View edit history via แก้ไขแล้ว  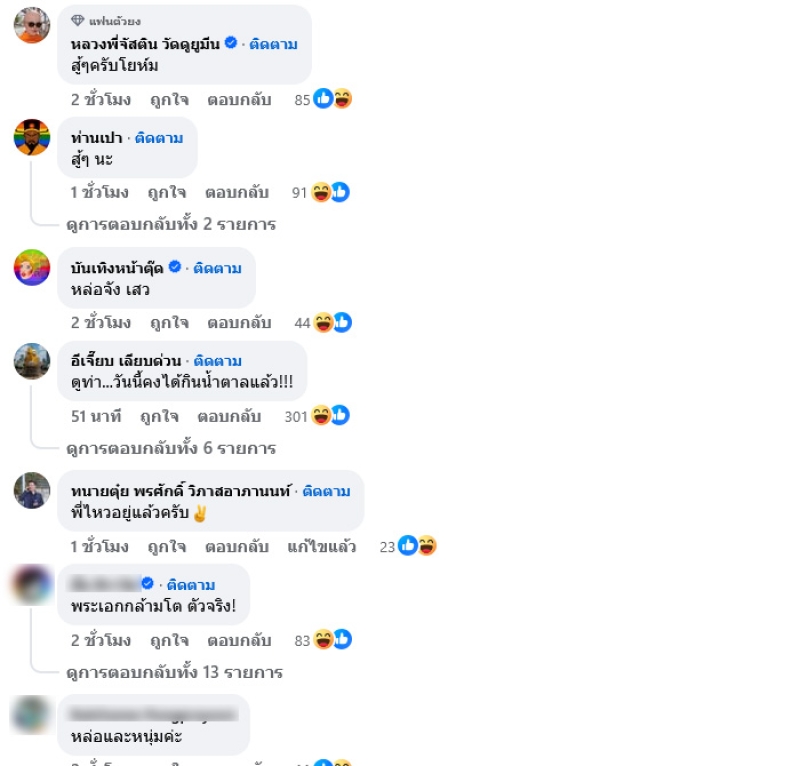[321, 547]
